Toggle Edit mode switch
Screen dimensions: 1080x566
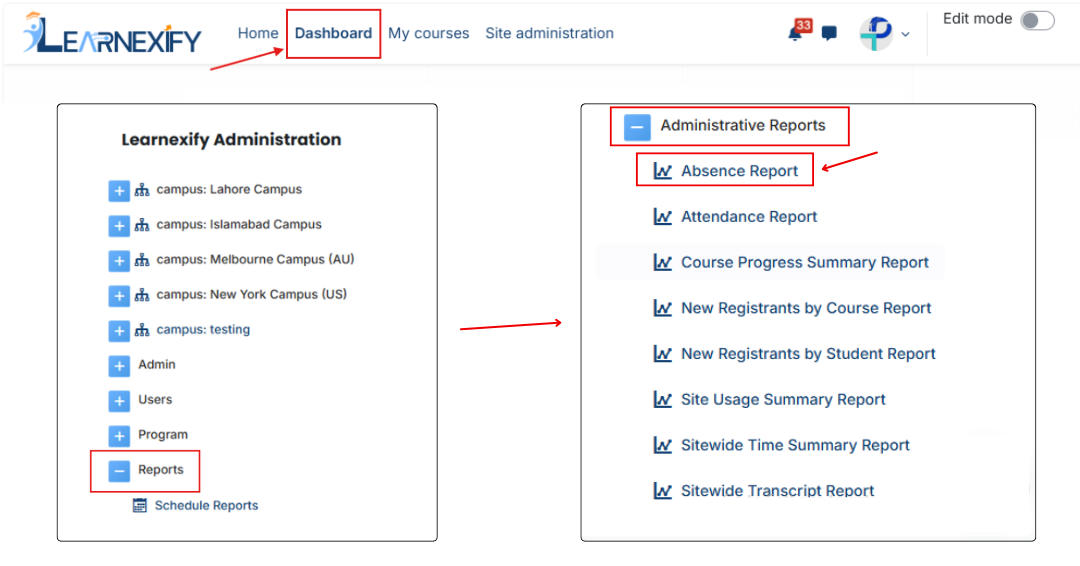(1037, 20)
